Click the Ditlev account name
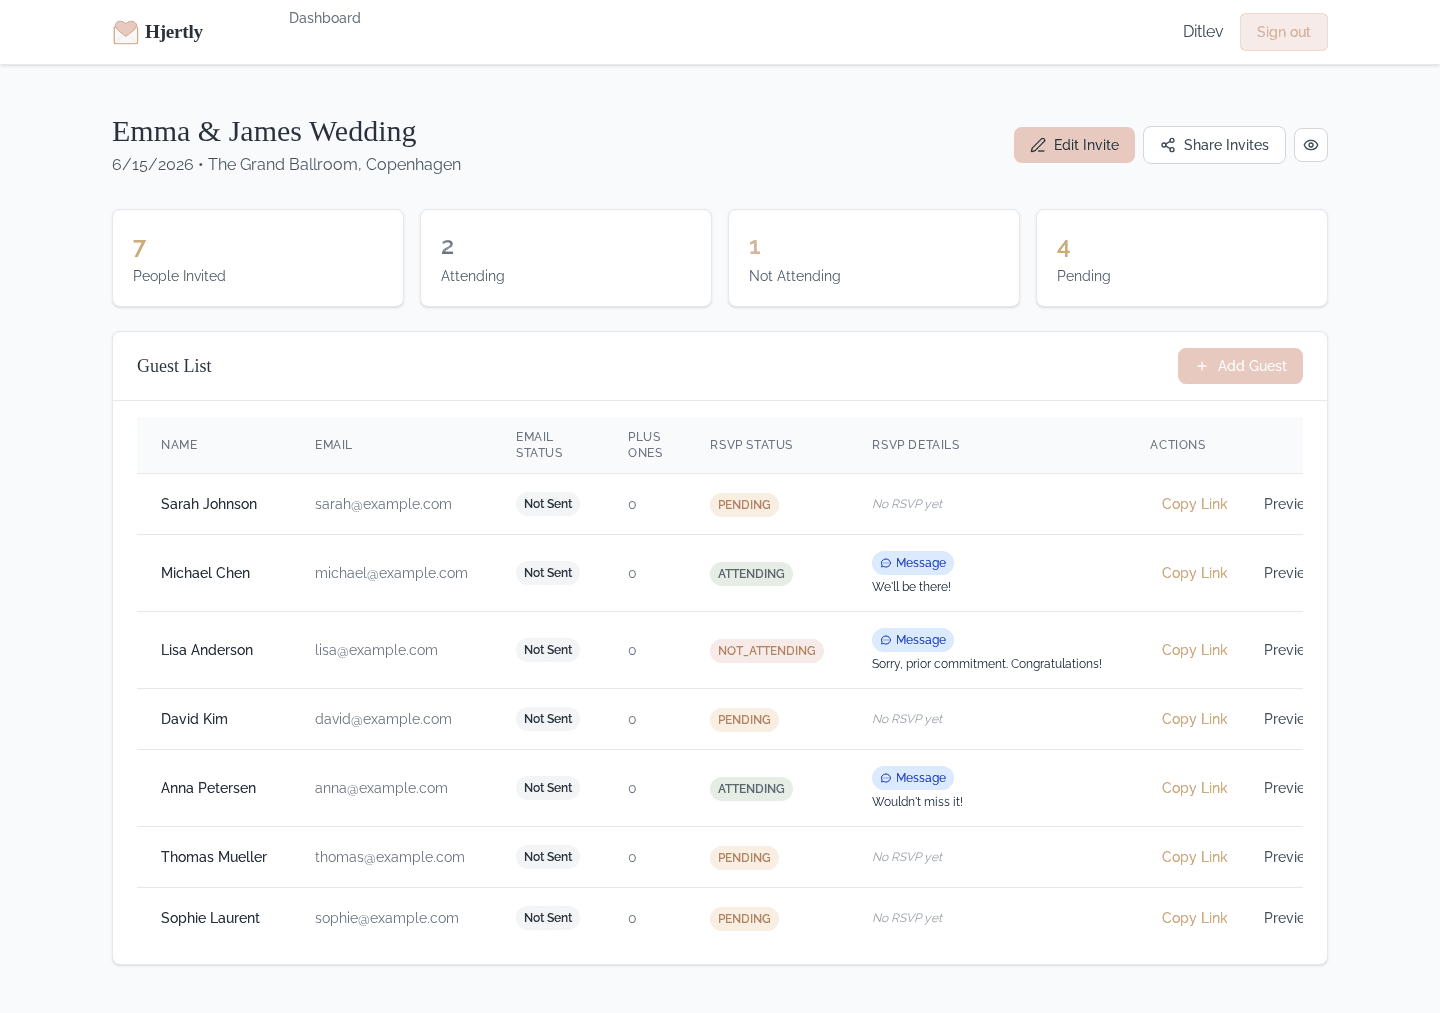This screenshot has height=1013, width=1440. point(1202,31)
